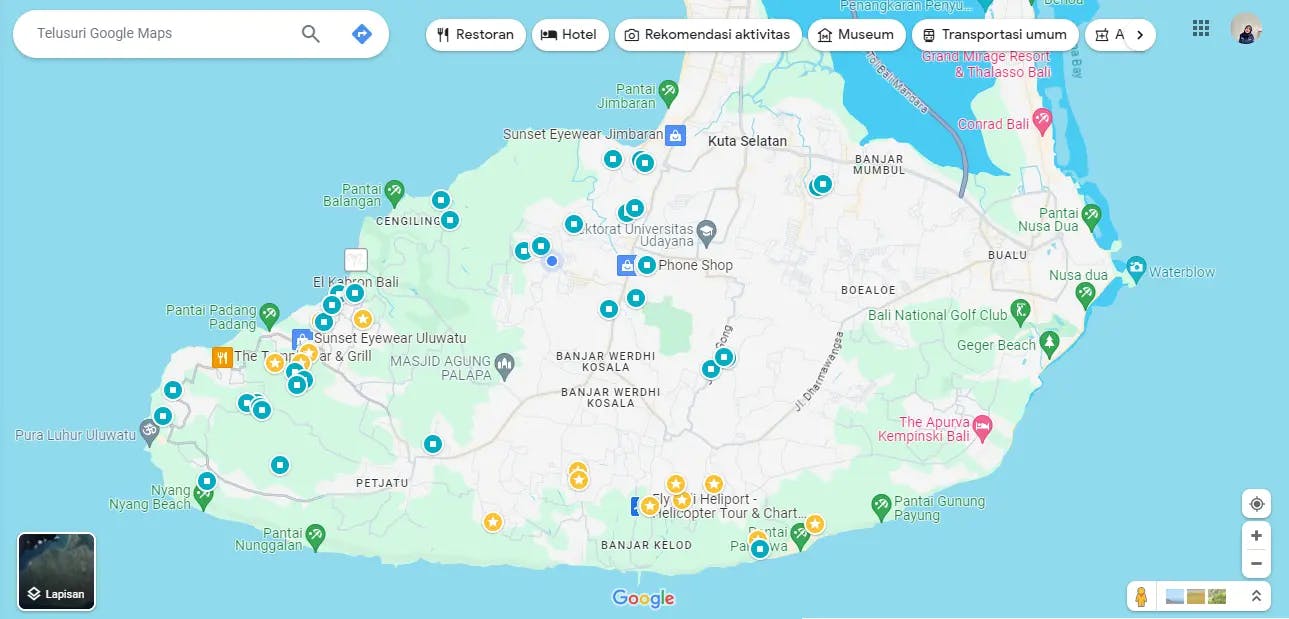Viewport: 1289px width, 619px height.
Task: Open the Bali National Golf Club marker
Action: (x=1021, y=311)
